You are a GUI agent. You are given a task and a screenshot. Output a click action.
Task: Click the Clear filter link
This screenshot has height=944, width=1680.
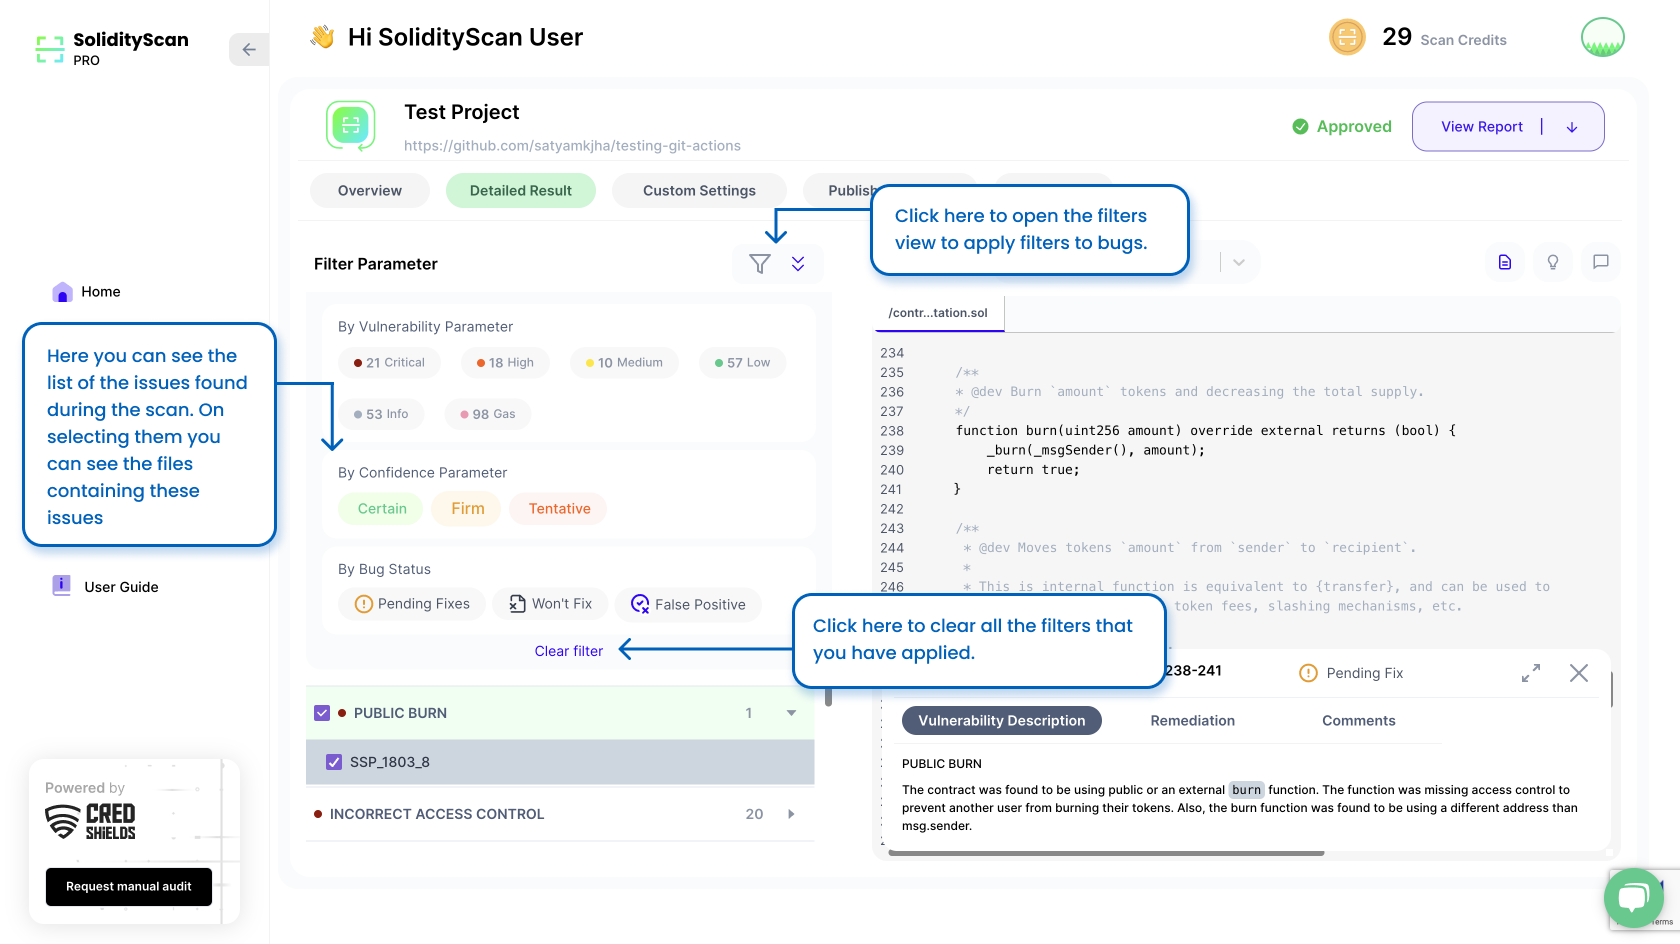[568, 651]
